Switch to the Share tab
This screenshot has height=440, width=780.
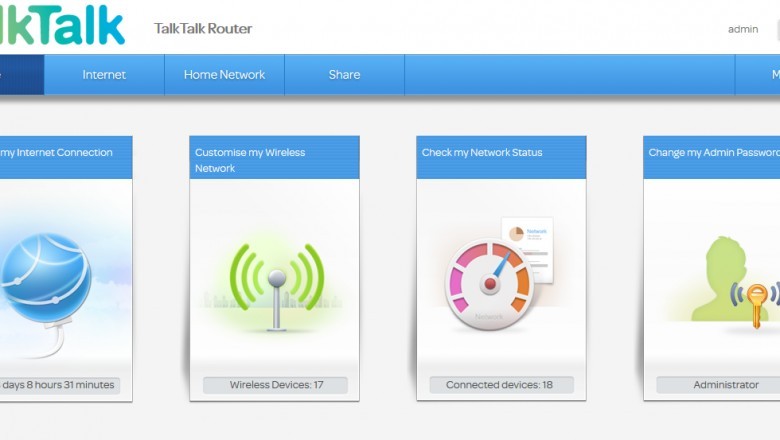click(x=344, y=75)
